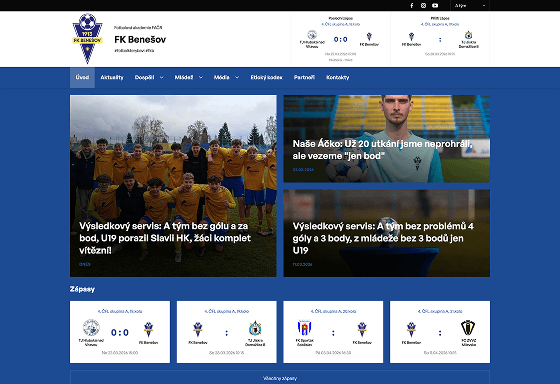Open the Instagram icon in top bar
Image resolution: width=560 pixels, height=384 pixels.
pyautogui.click(x=423, y=5)
